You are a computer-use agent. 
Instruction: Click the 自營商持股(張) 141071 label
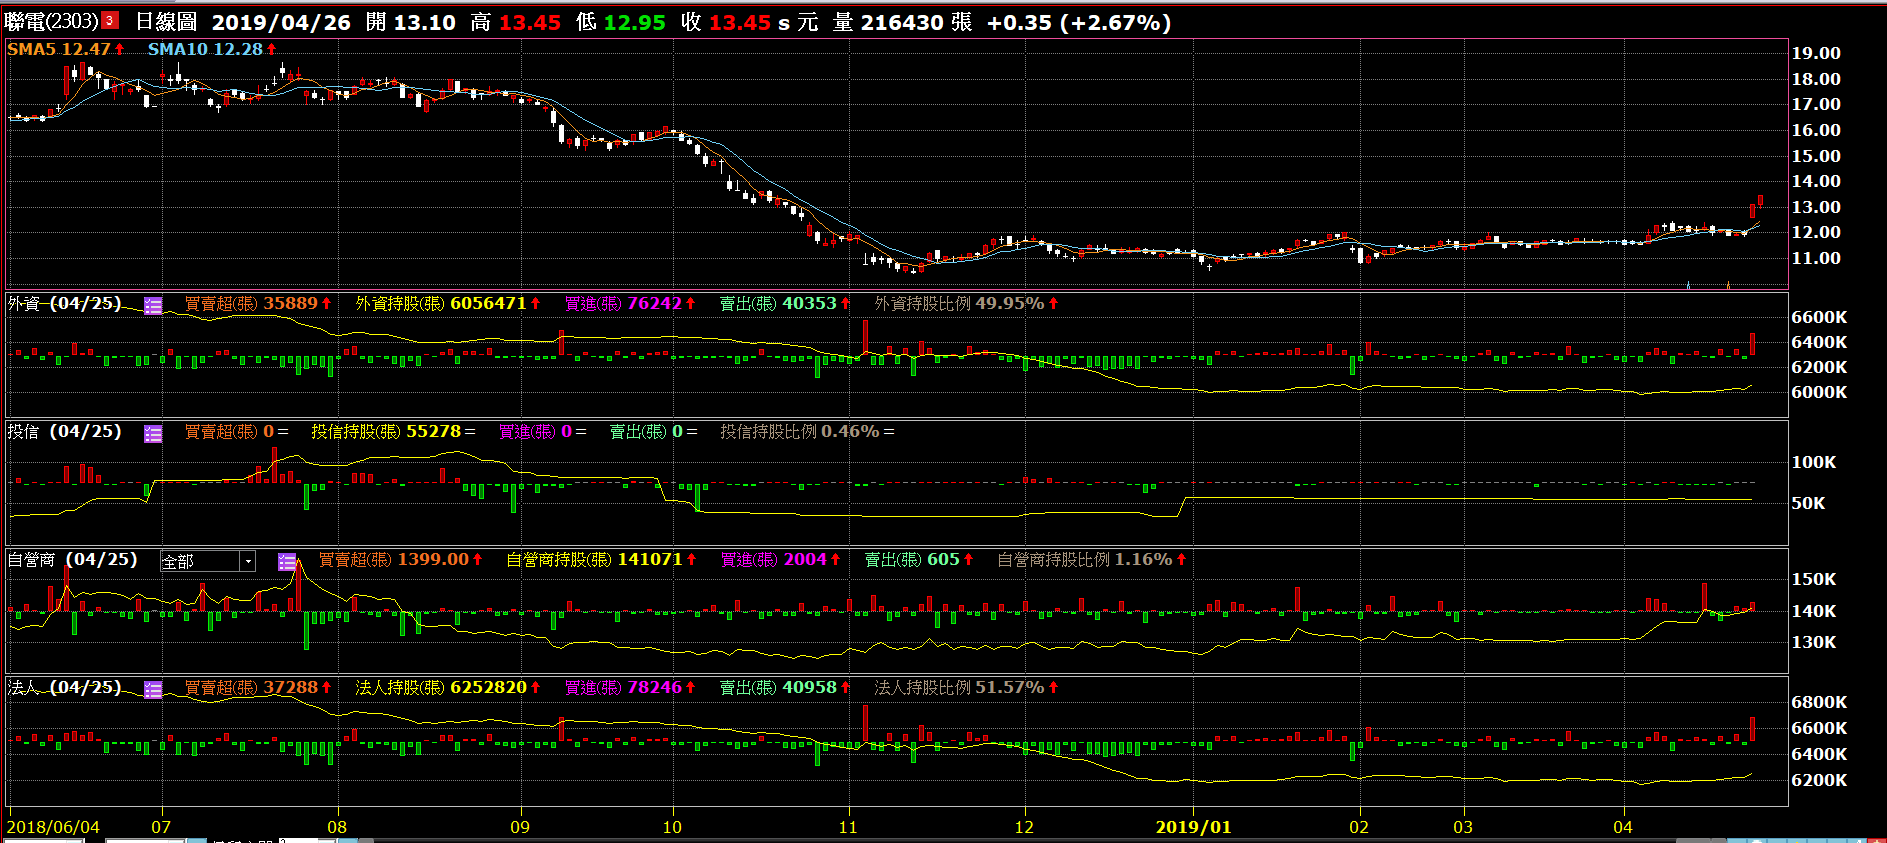[600, 560]
